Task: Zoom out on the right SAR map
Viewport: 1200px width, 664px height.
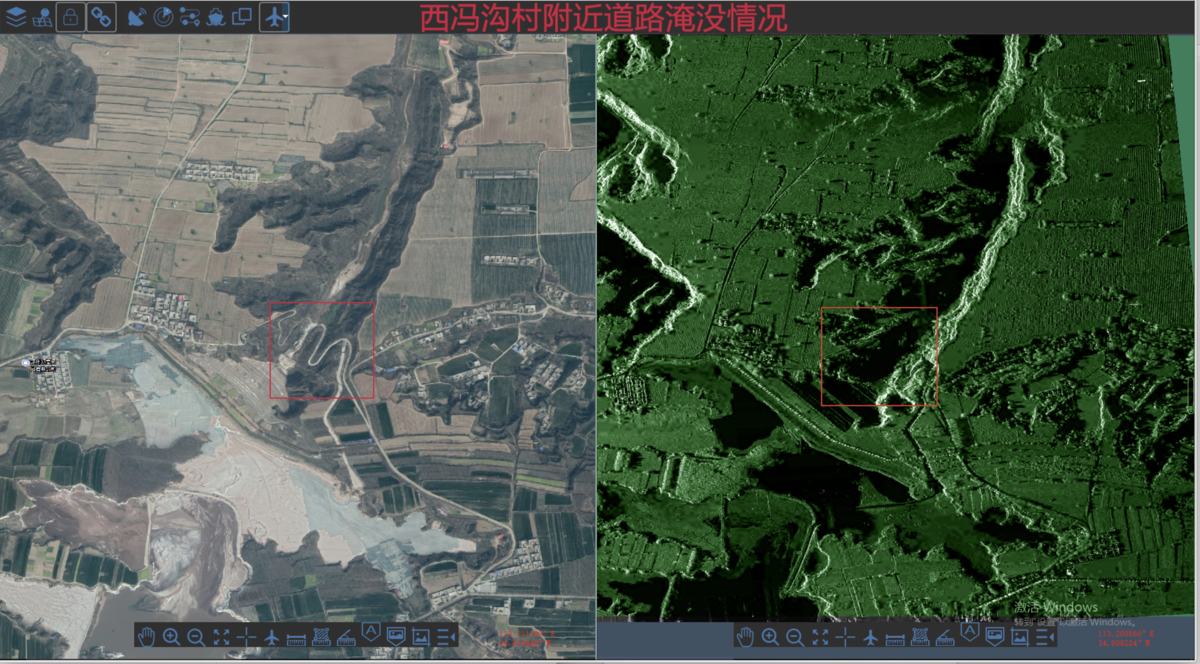Action: pyautogui.click(x=795, y=638)
